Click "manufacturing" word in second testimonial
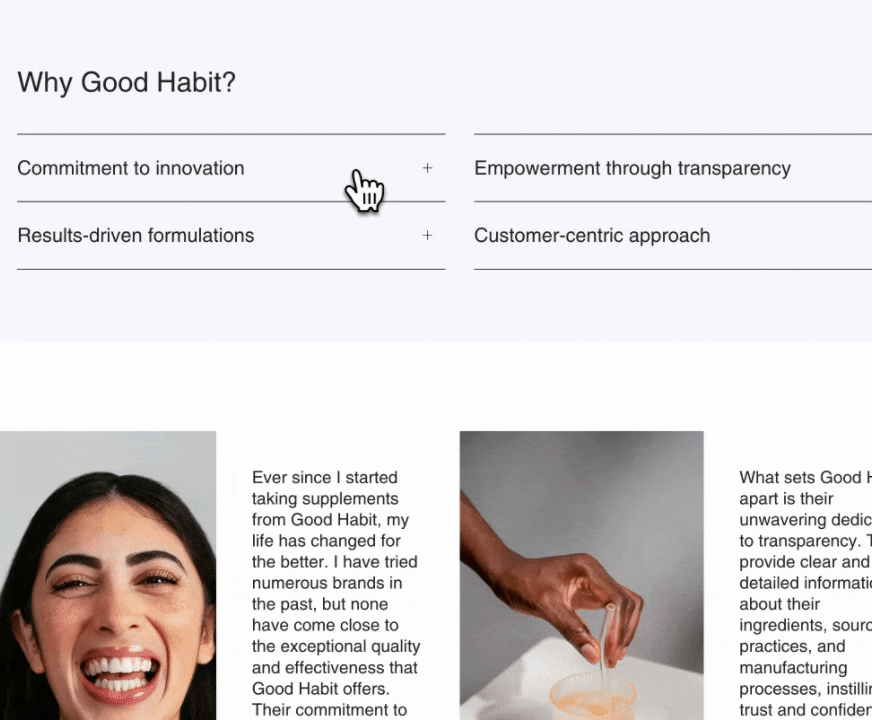The image size is (872, 720). (x=793, y=668)
